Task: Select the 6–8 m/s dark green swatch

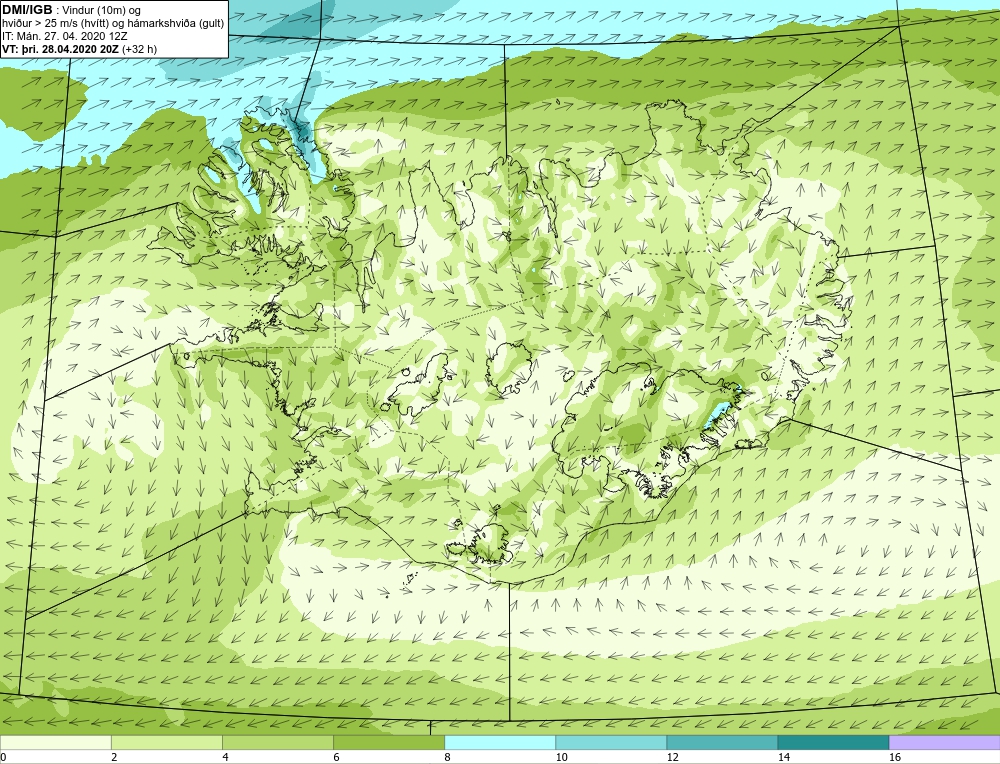Action: point(388,742)
